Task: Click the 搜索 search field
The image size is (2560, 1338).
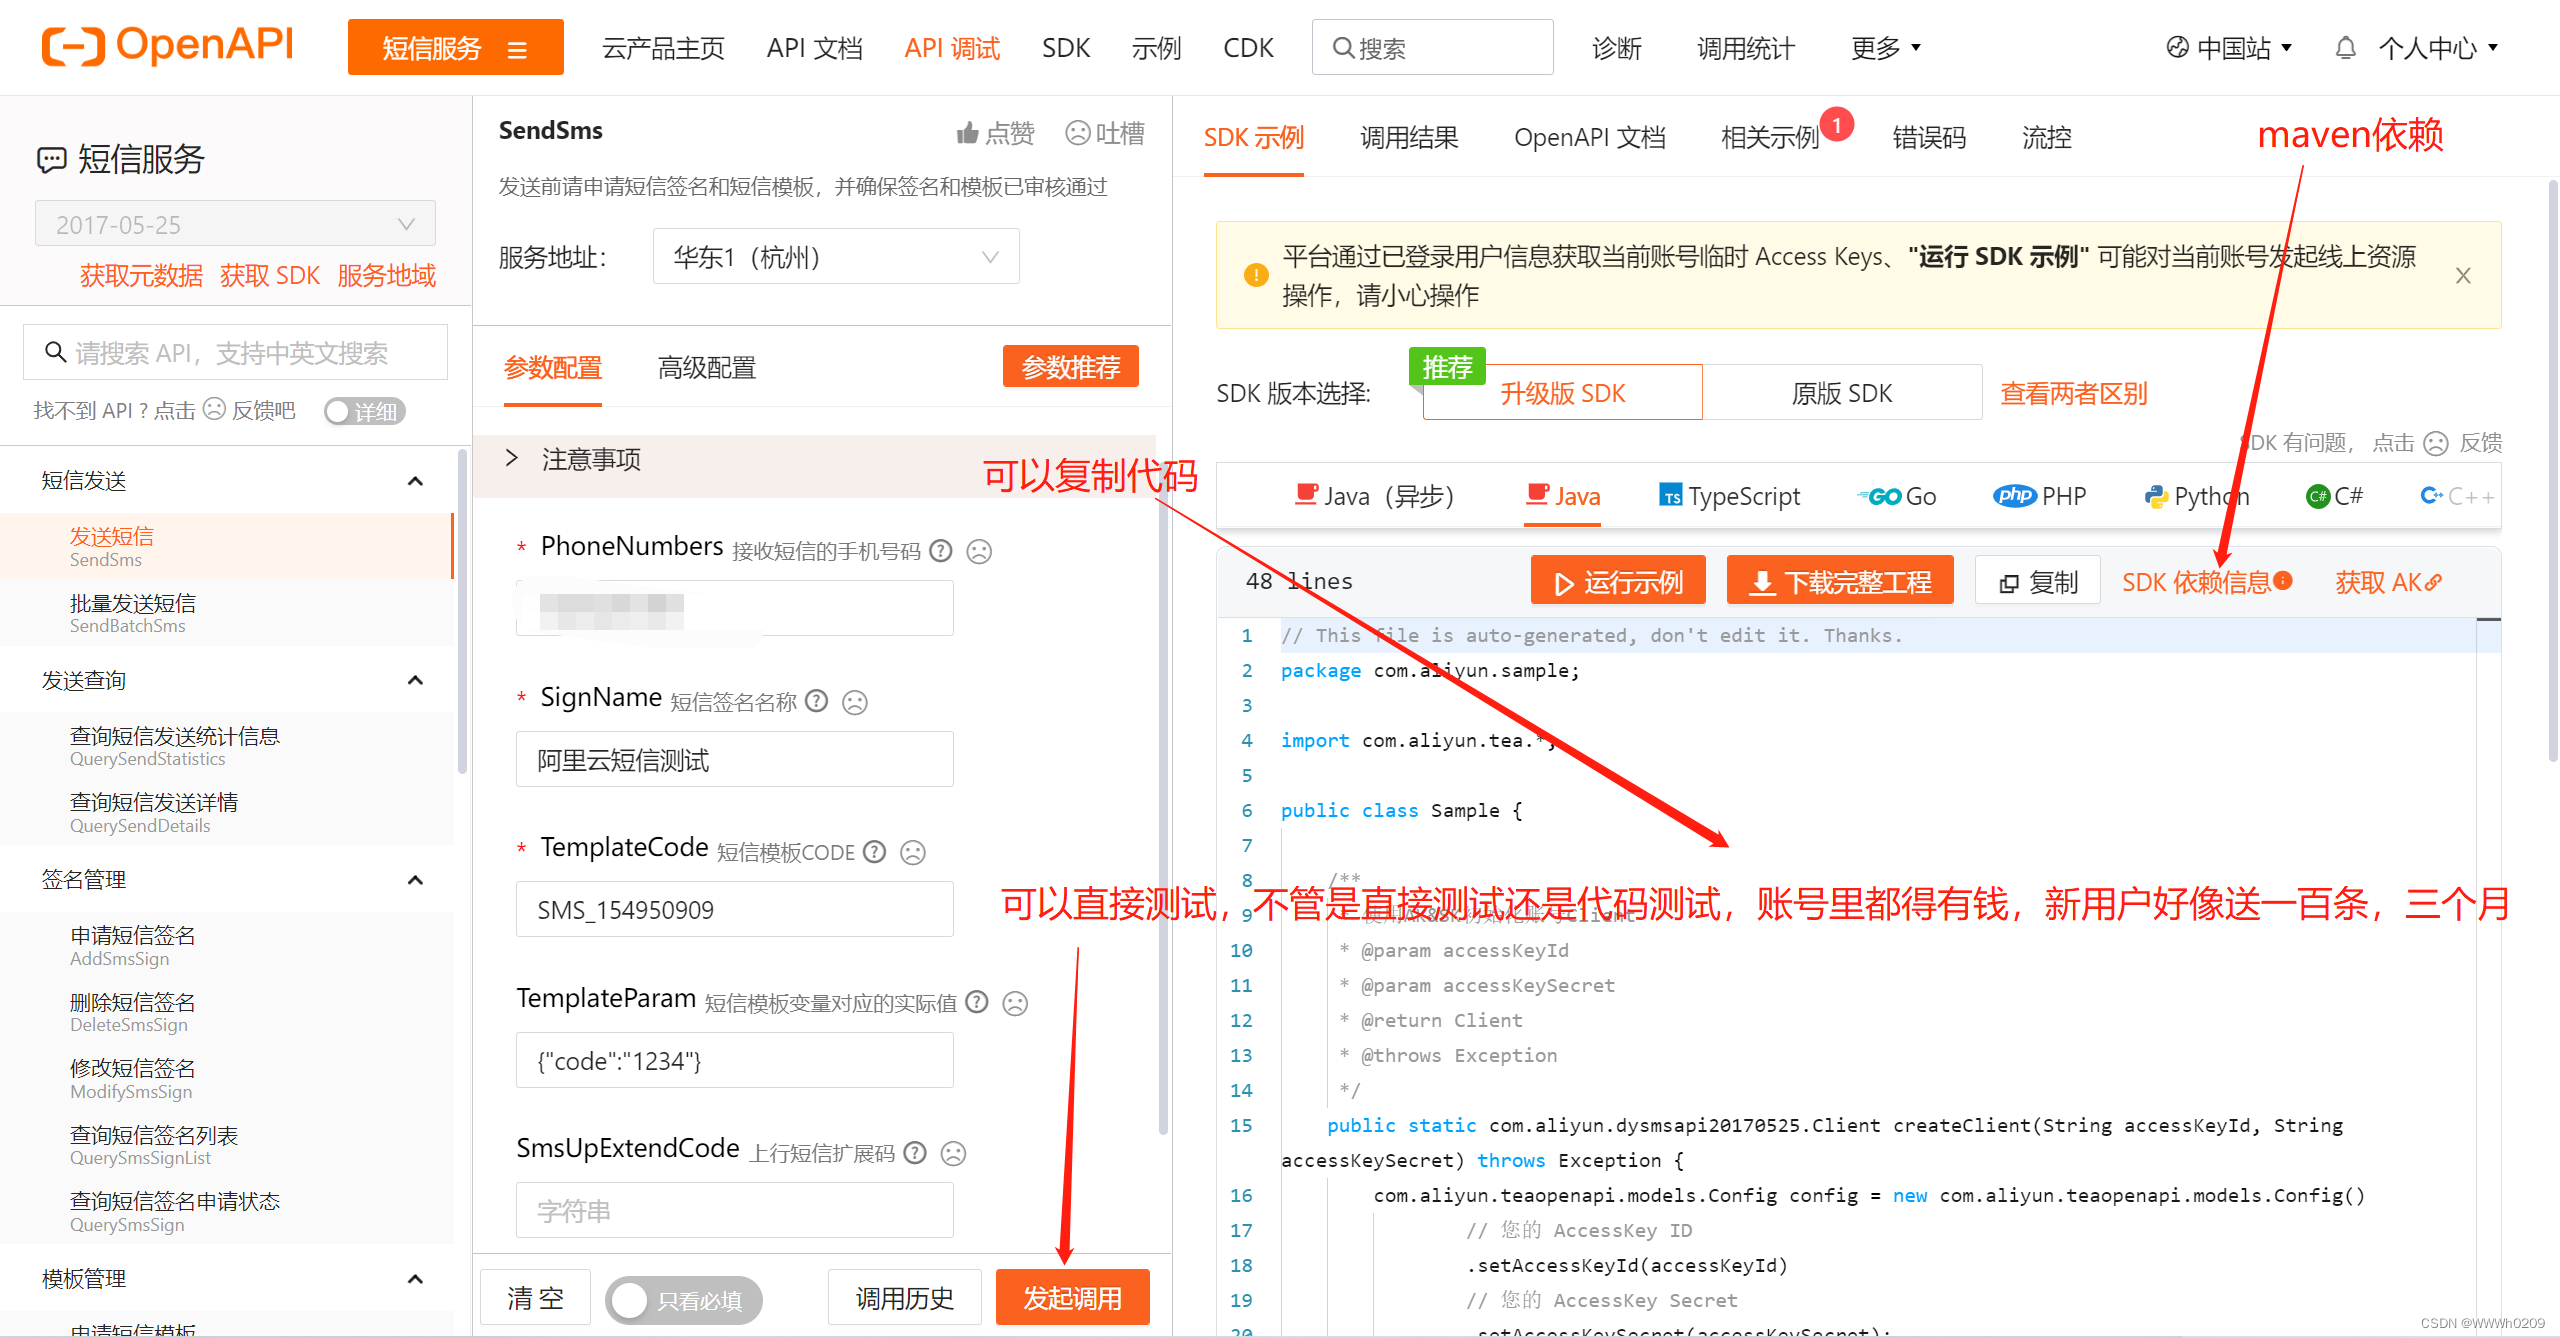Action: [x=1432, y=47]
